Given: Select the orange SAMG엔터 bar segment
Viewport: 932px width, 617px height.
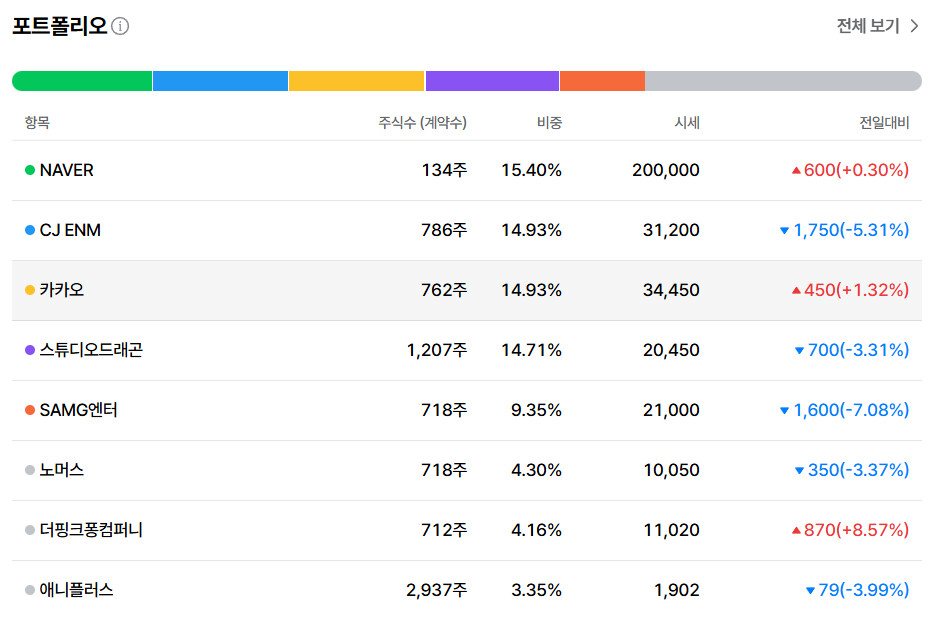Looking at the screenshot, I should pyautogui.click(x=602, y=81).
